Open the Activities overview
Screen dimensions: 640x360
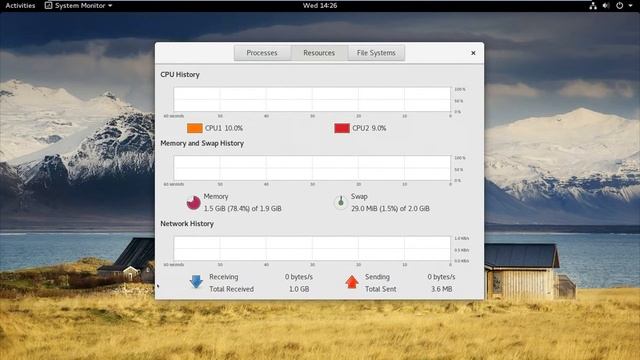coord(20,6)
